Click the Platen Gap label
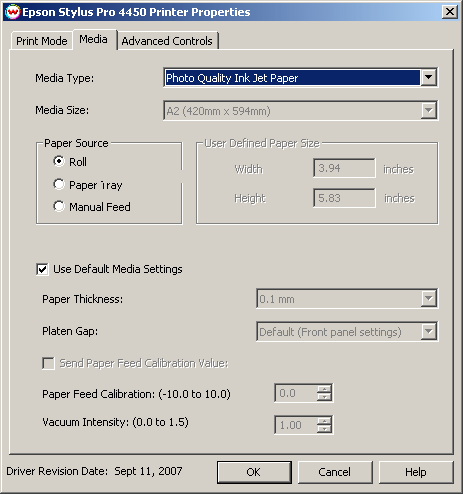The width and height of the screenshot is (463, 494). click(x=70, y=331)
